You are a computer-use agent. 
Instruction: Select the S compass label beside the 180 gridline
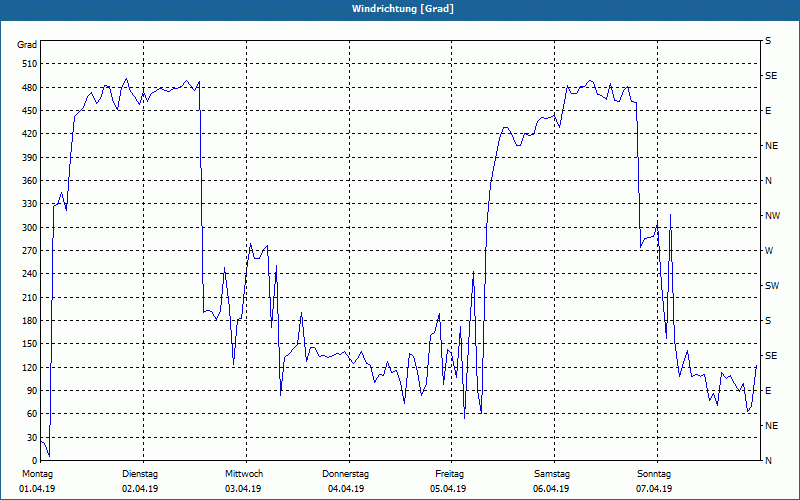768,321
